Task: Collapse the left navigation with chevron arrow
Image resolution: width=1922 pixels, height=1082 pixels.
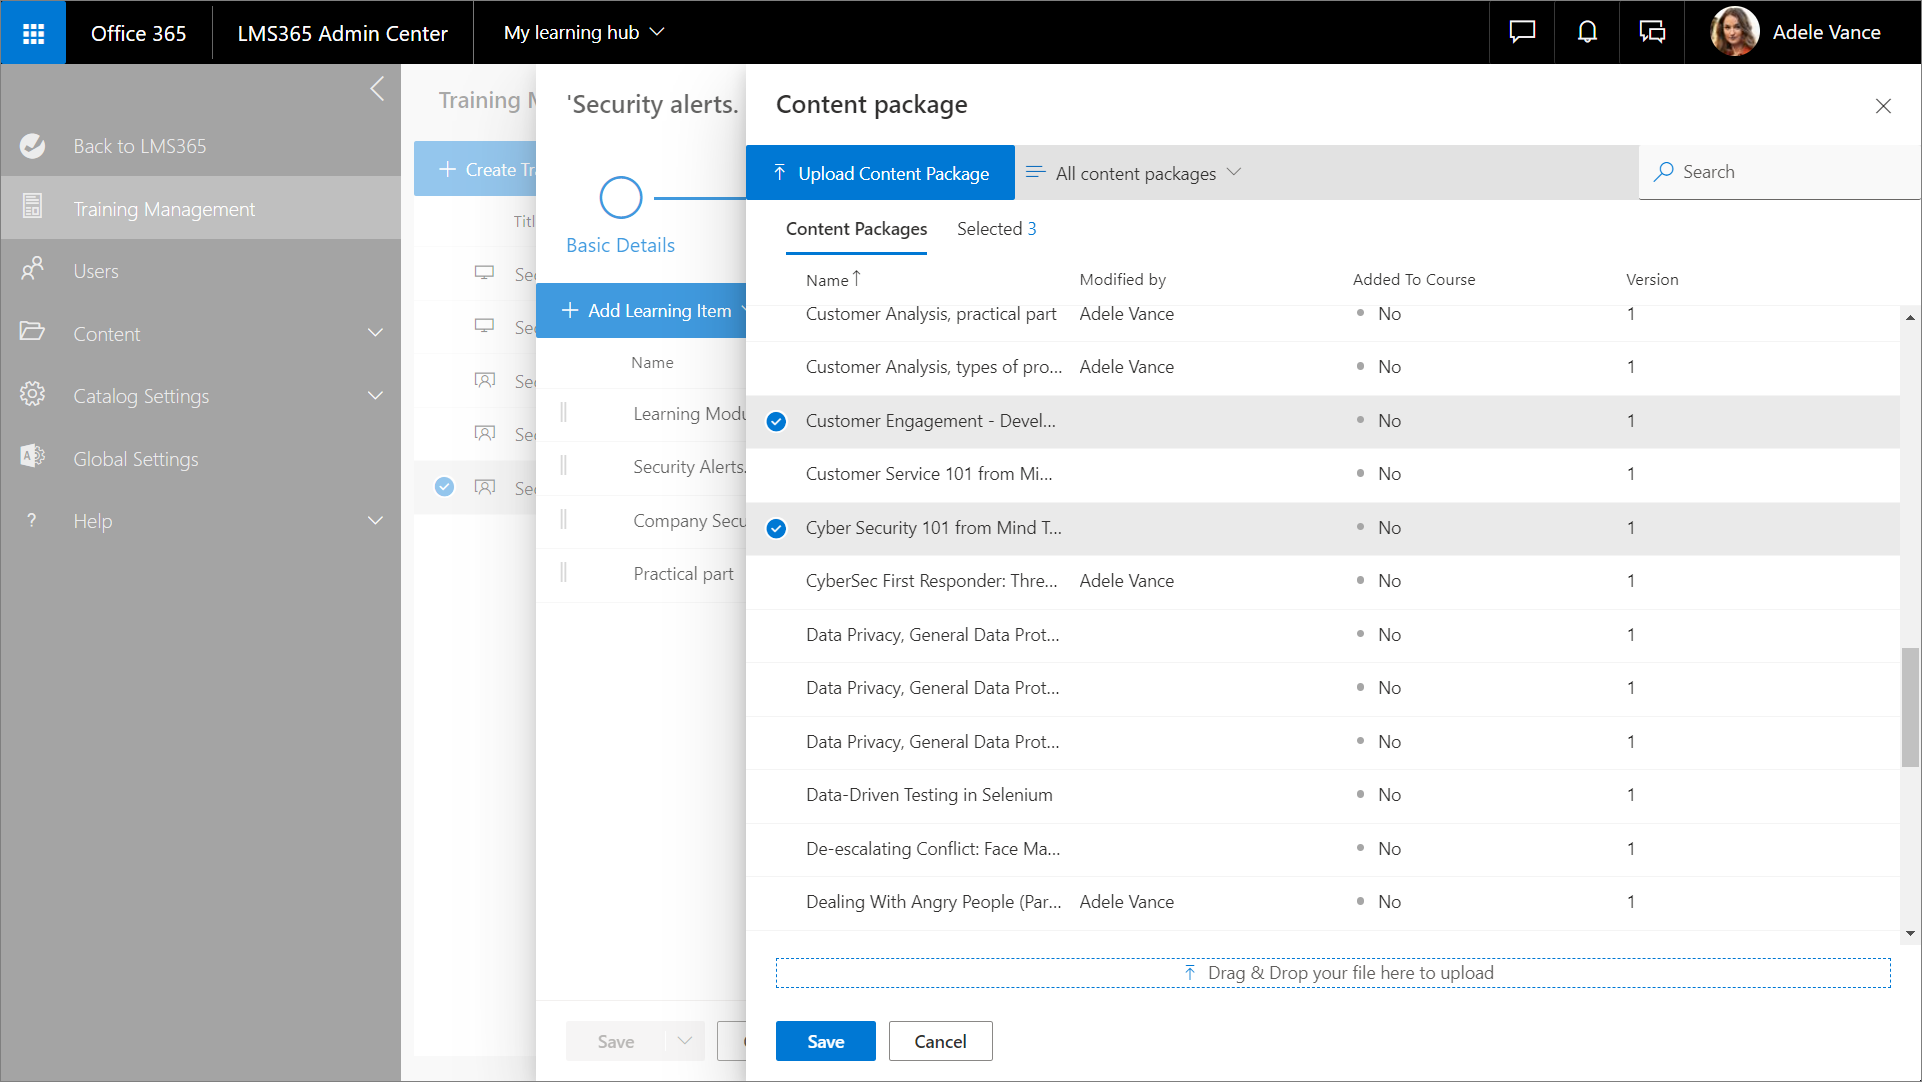Action: coord(377,89)
